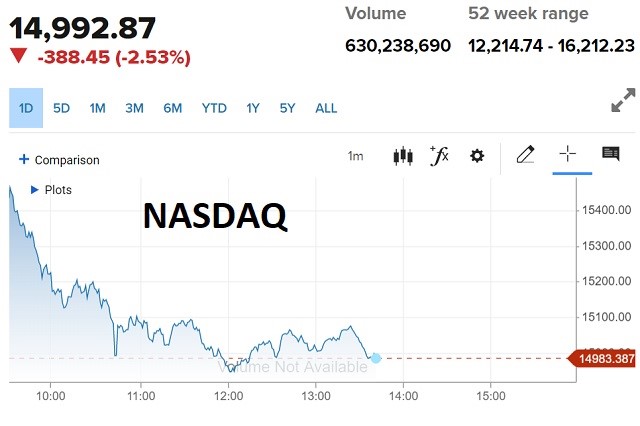Click the current price marker dot
This screenshot has width=640, height=426.
click(376, 357)
